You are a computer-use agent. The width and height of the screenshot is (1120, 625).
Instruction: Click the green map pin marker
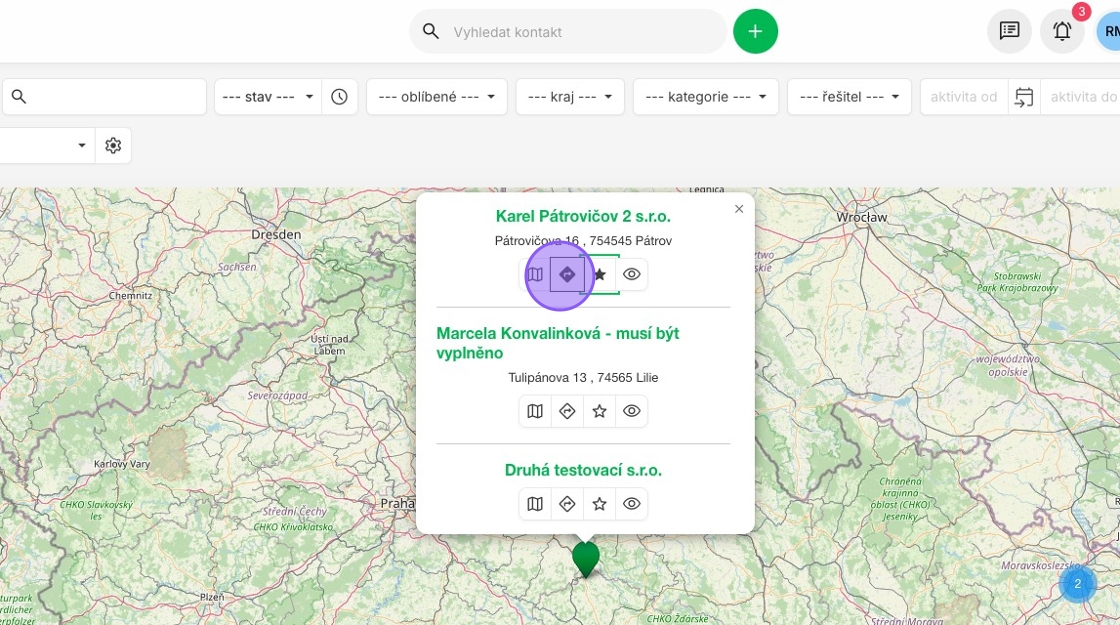click(x=586, y=558)
